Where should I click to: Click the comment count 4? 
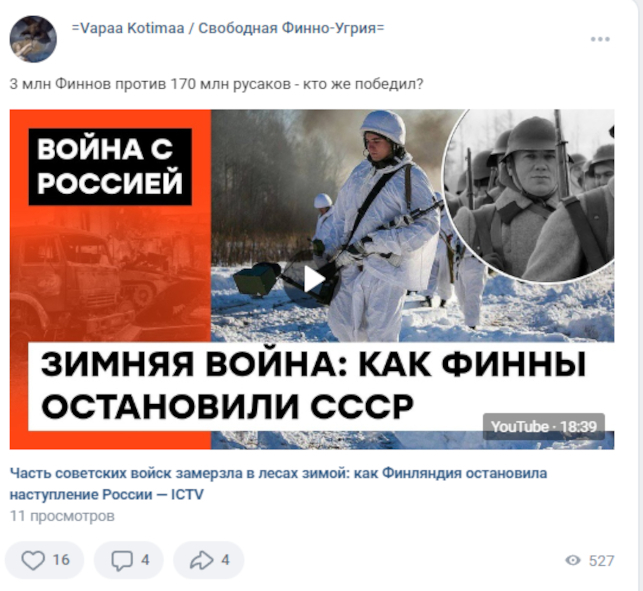coord(145,560)
